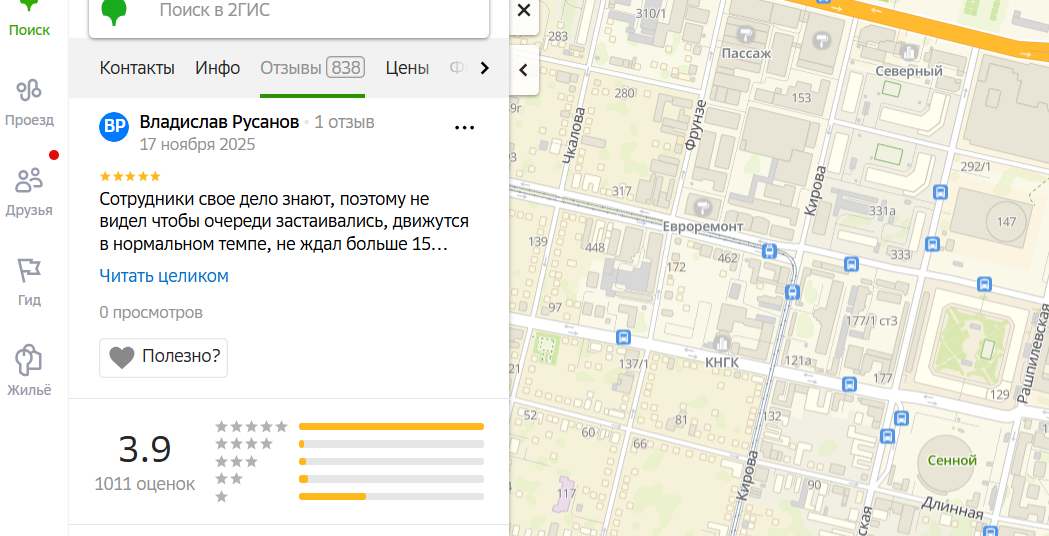Select the Северный building marker on map
This screenshot has width=1049, height=536.
point(910,52)
